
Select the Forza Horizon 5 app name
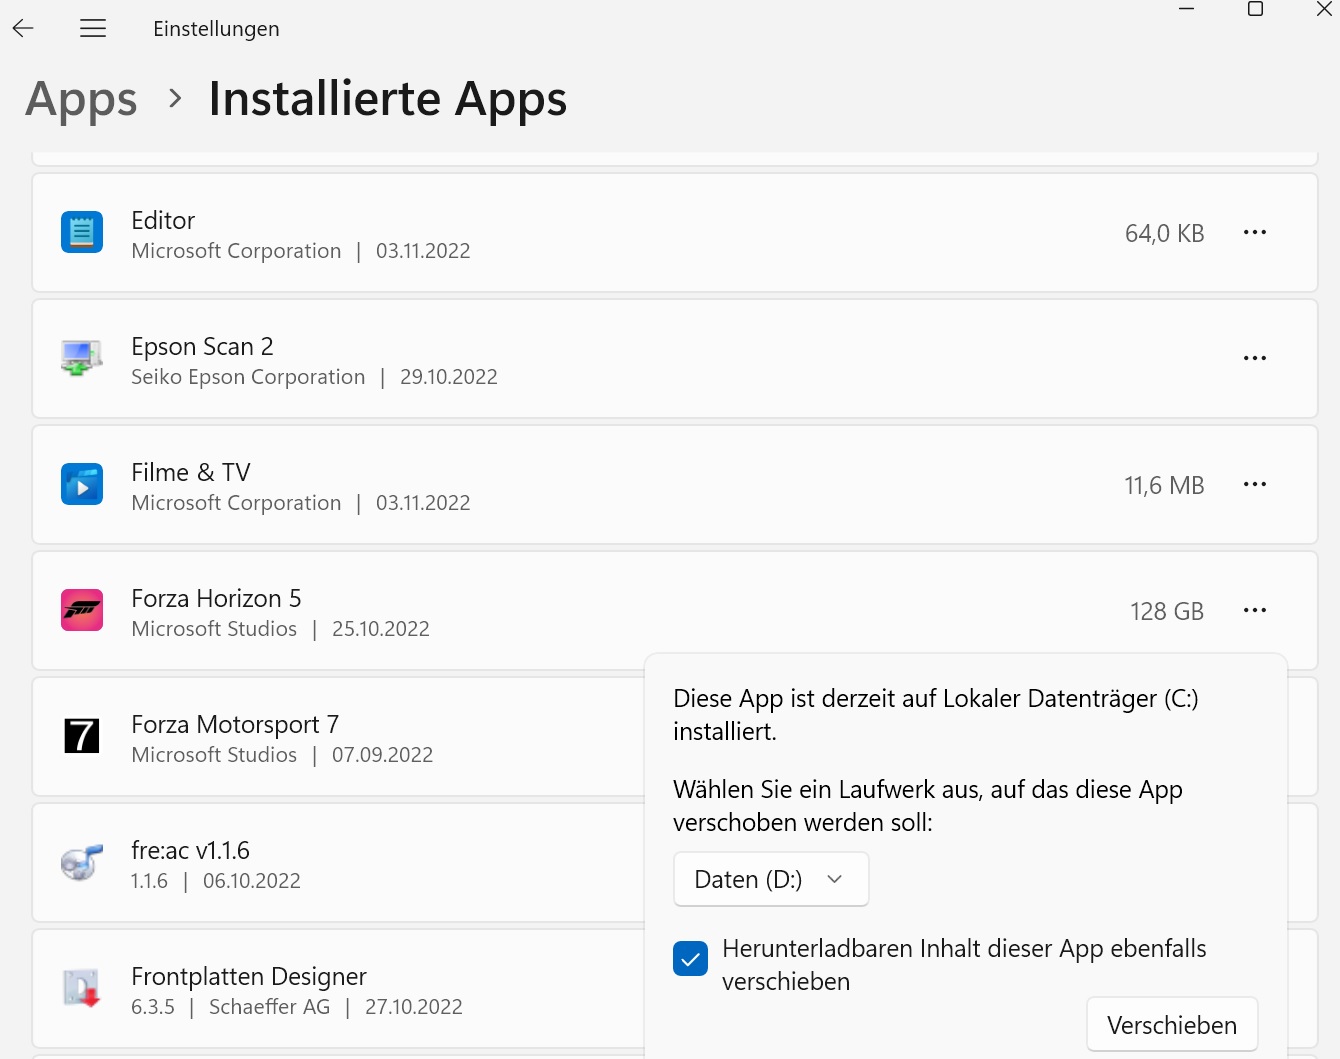[216, 598]
